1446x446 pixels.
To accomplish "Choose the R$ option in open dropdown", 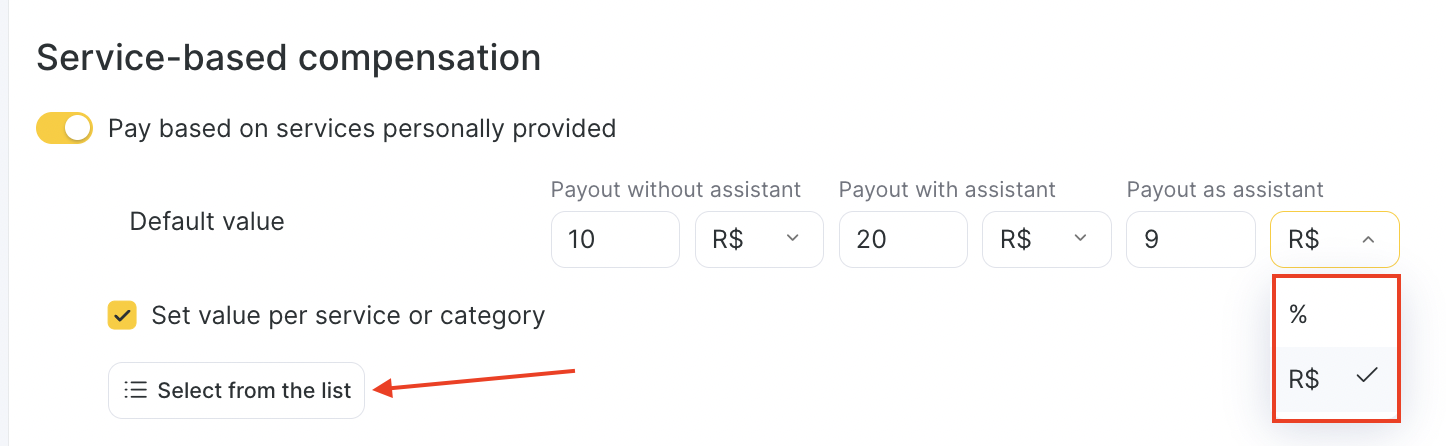I will [1334, 378].
